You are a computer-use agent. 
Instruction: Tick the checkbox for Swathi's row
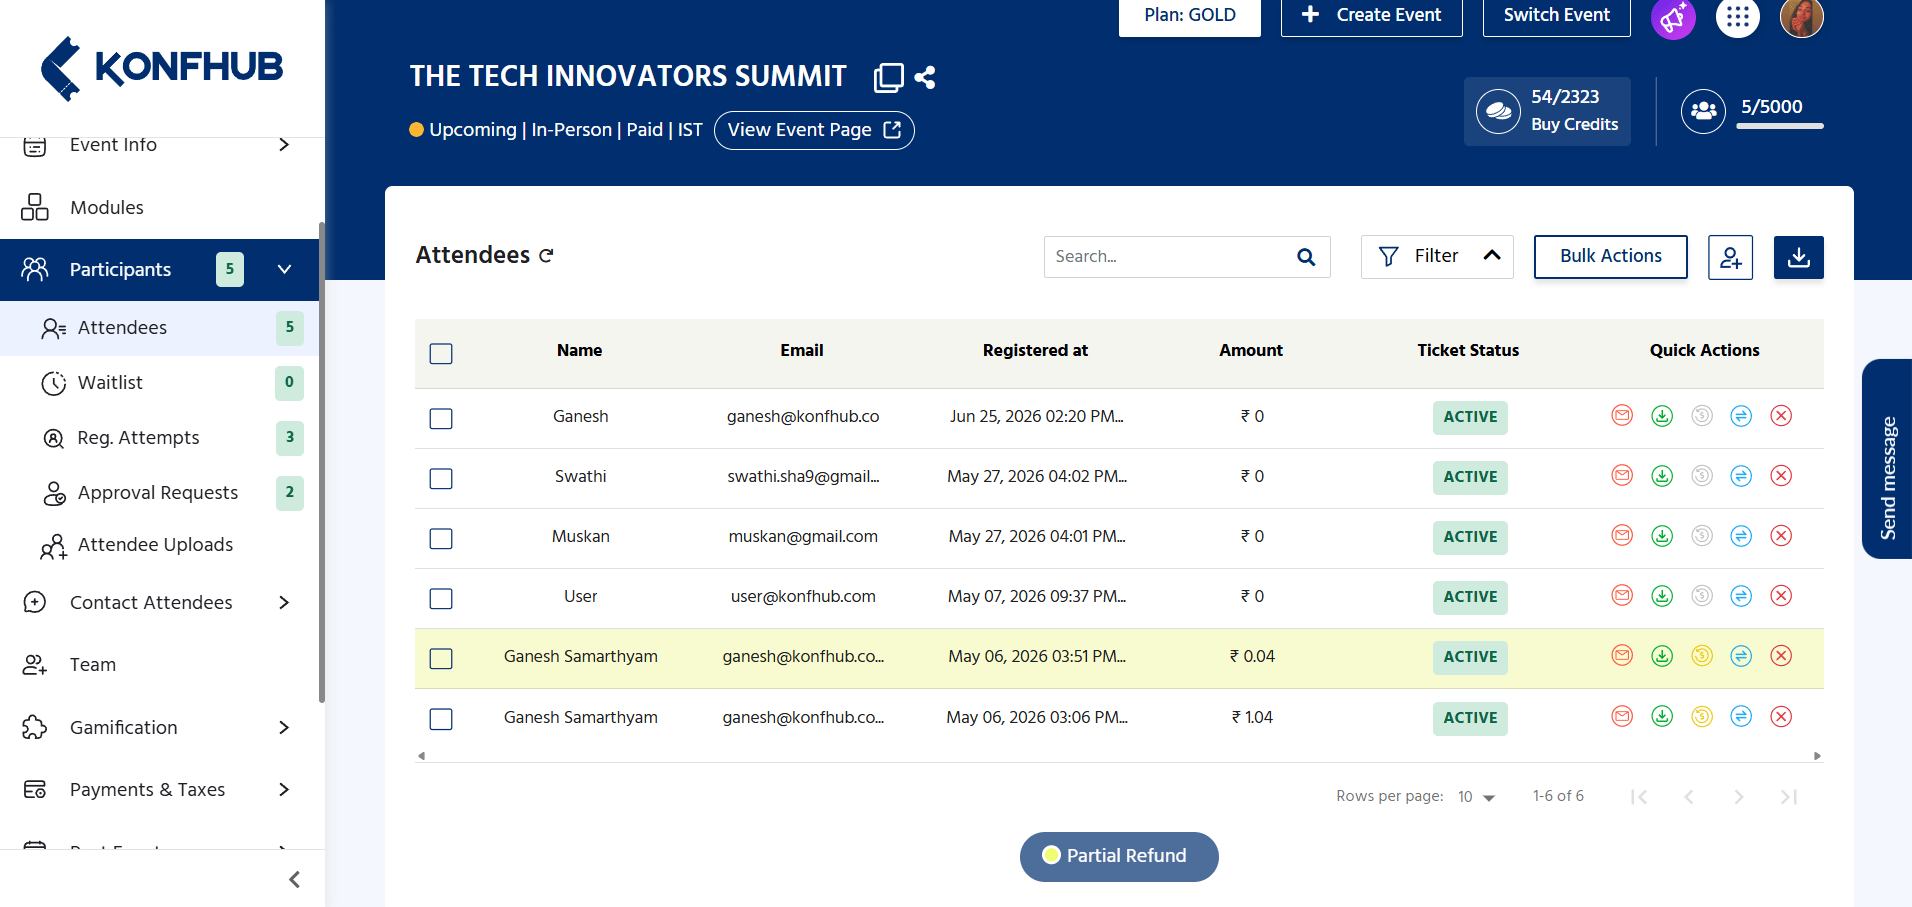pyautogui.click(x=441, y=478)
